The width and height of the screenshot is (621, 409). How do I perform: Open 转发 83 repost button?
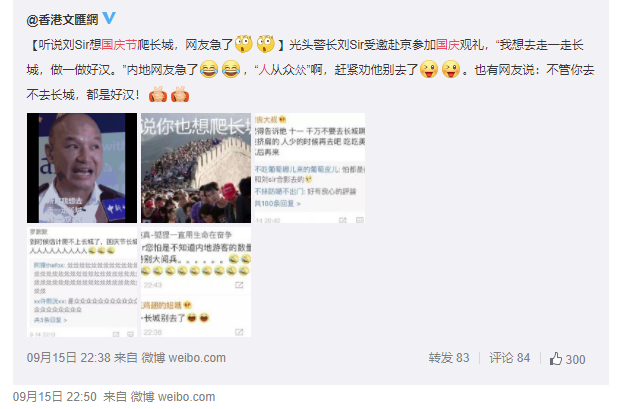[x=449, y=358]
